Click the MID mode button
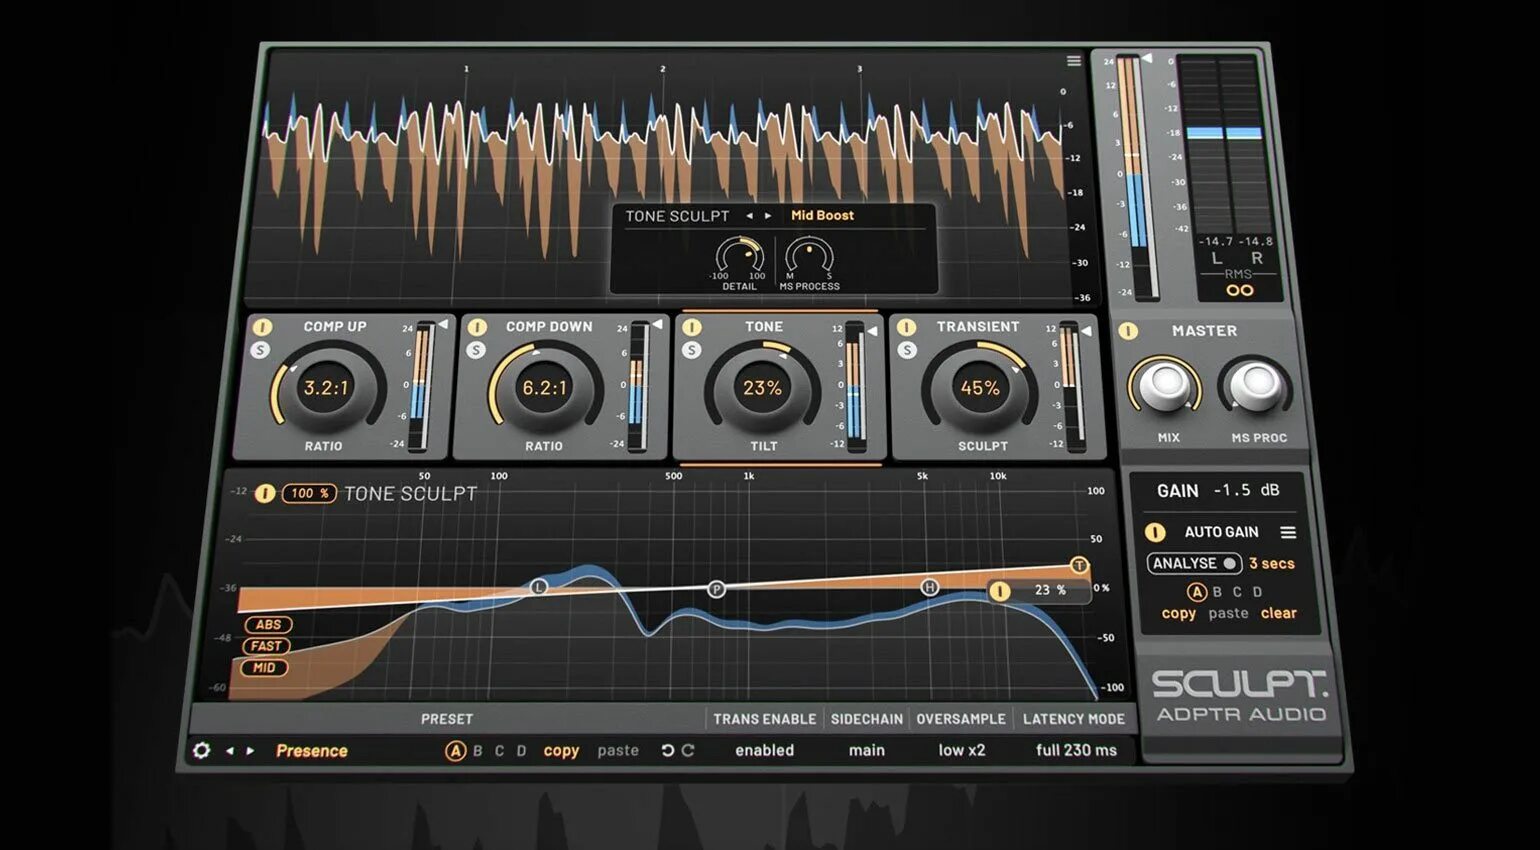The image size is (1540, 850). tap(264, 668)
